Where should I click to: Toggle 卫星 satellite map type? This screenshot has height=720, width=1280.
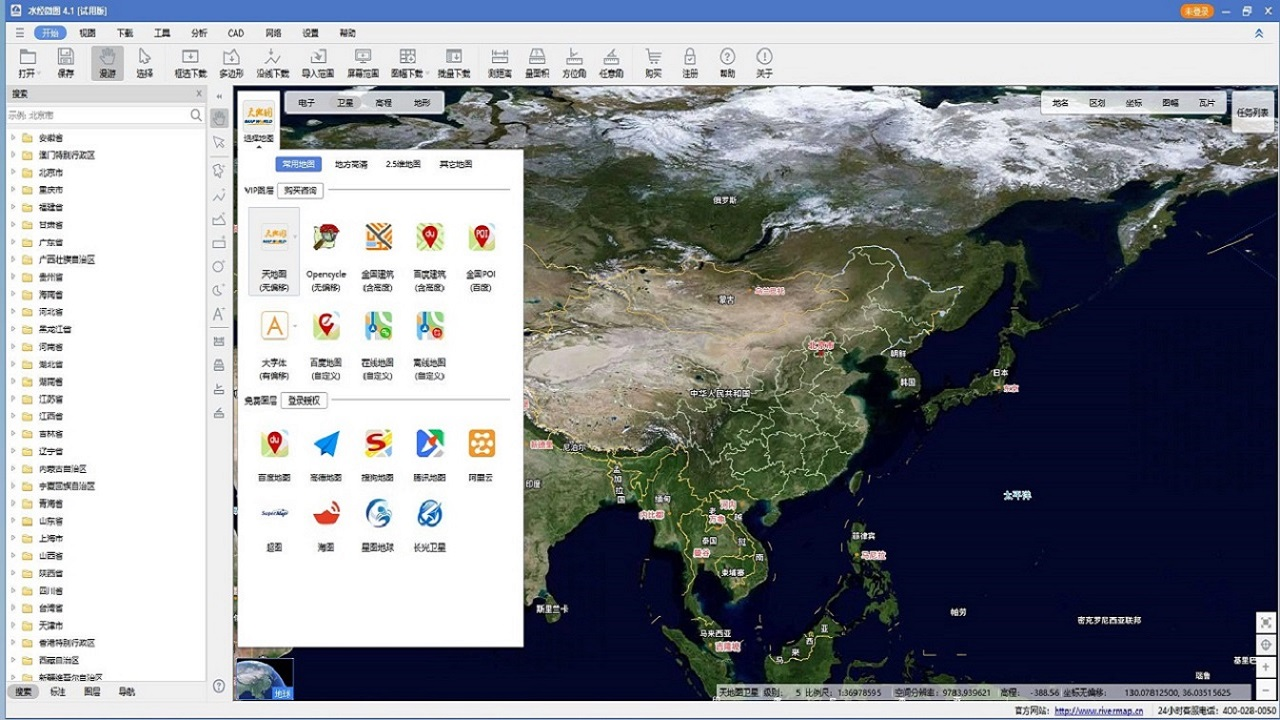tap(345, 103)
